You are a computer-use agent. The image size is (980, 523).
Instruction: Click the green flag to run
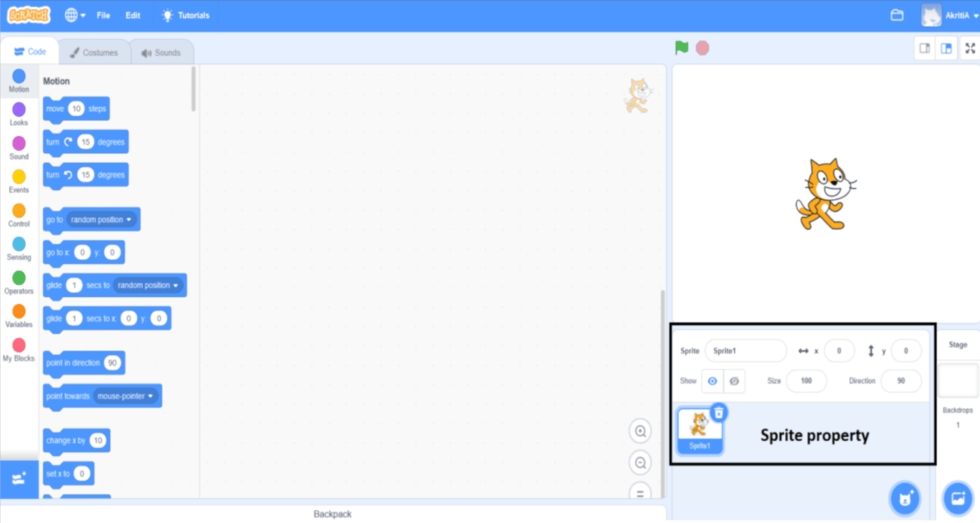pos(681,47)
